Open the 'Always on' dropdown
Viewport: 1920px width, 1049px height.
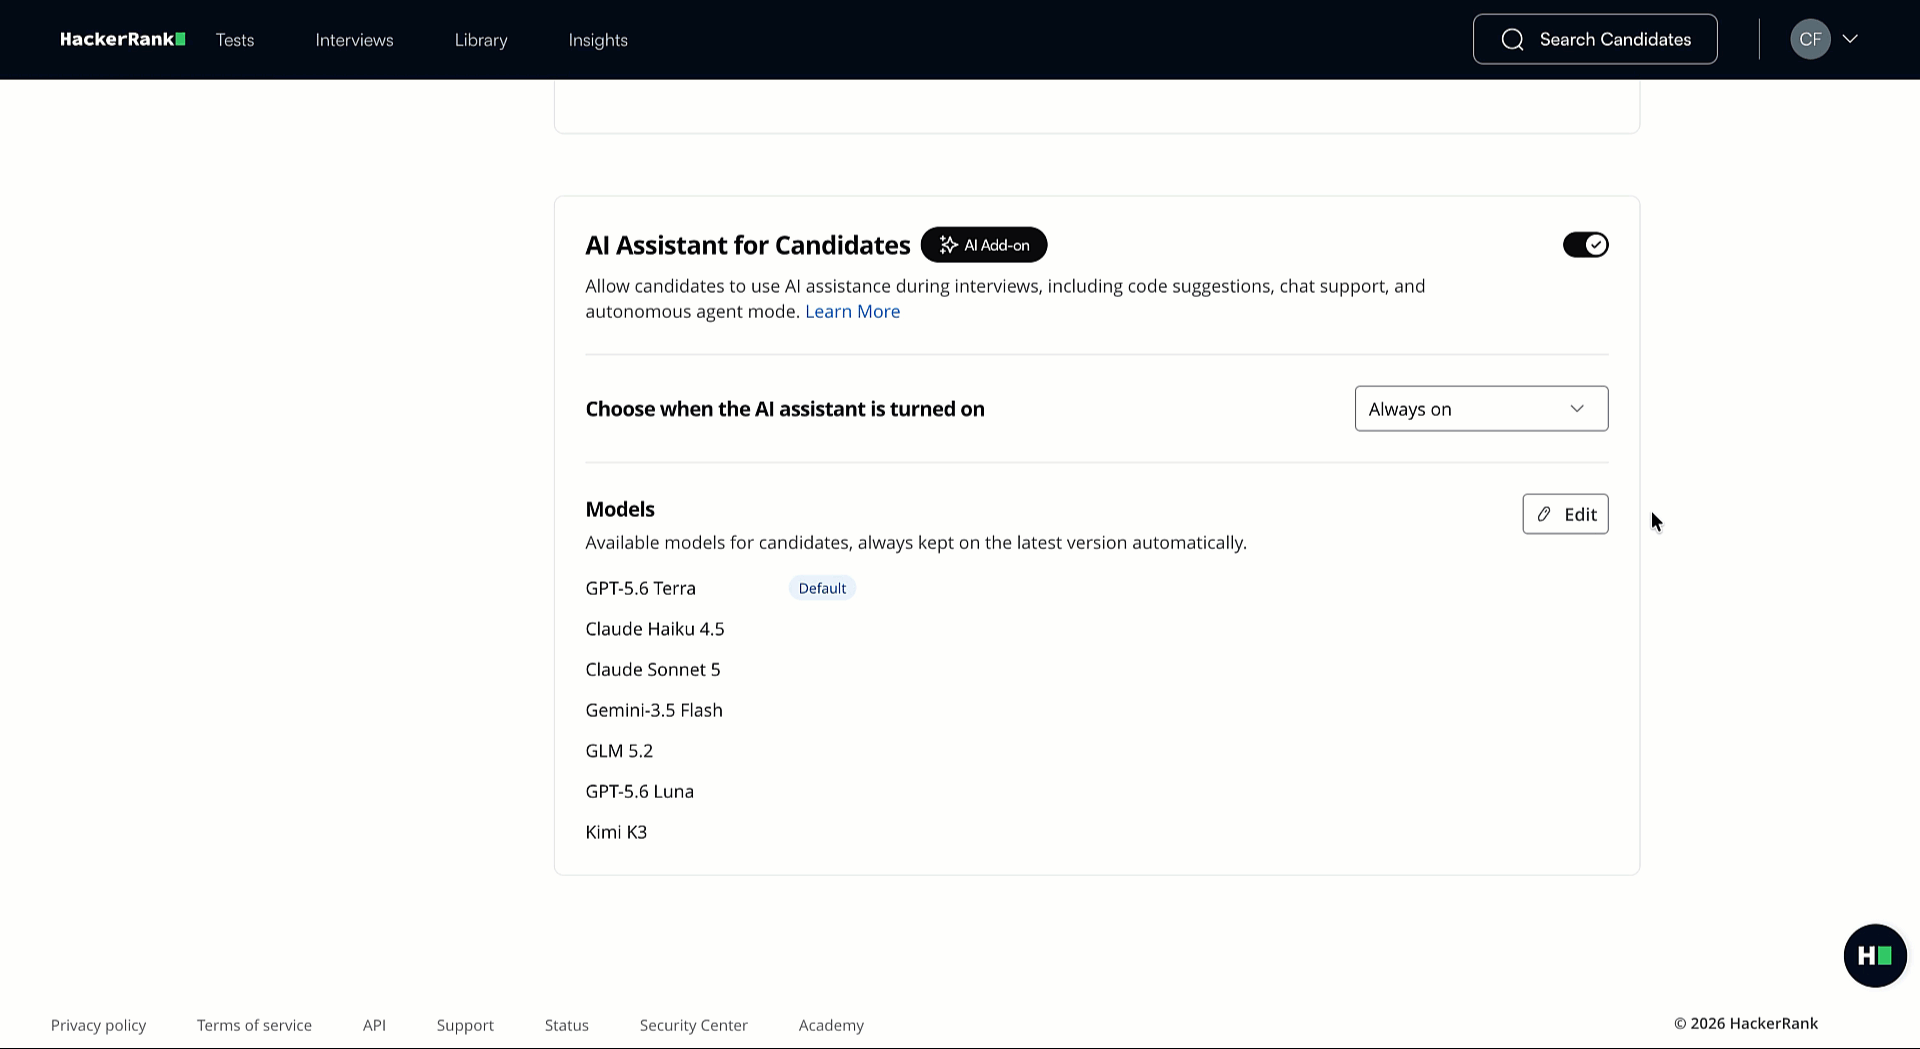click(1481, 409)
